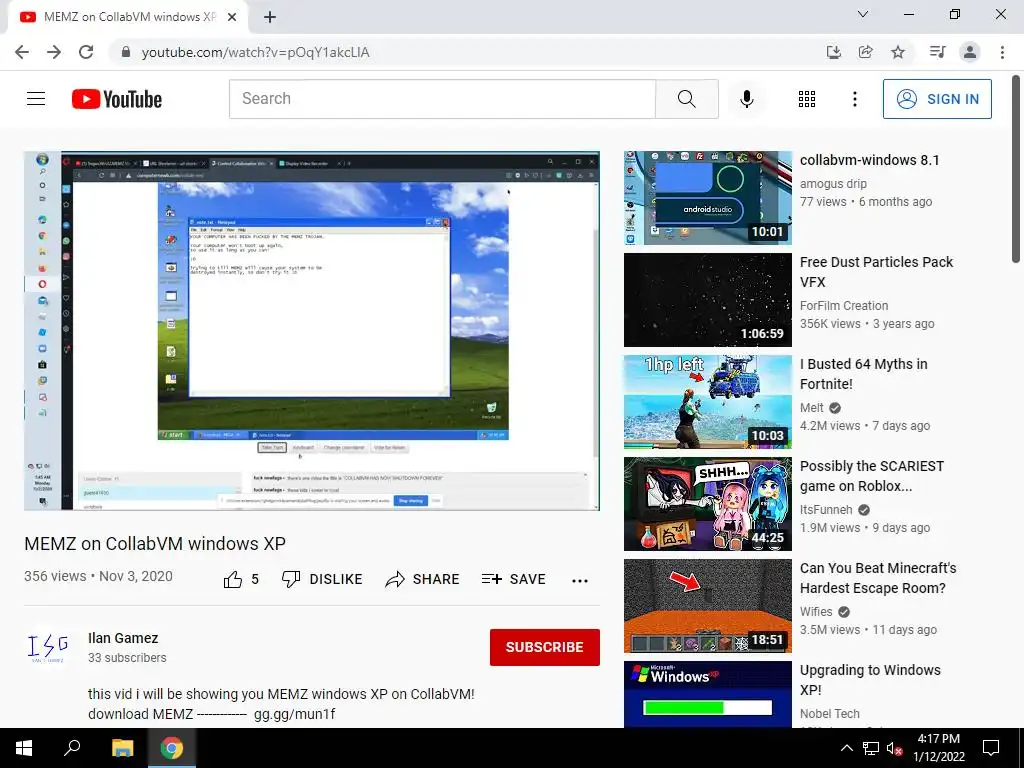Viewport: 1024px width, 768px height.
Task: Click 'Can You Beat Minecraft's Hardest Escape Room?' title
Action: click(878, 577)
